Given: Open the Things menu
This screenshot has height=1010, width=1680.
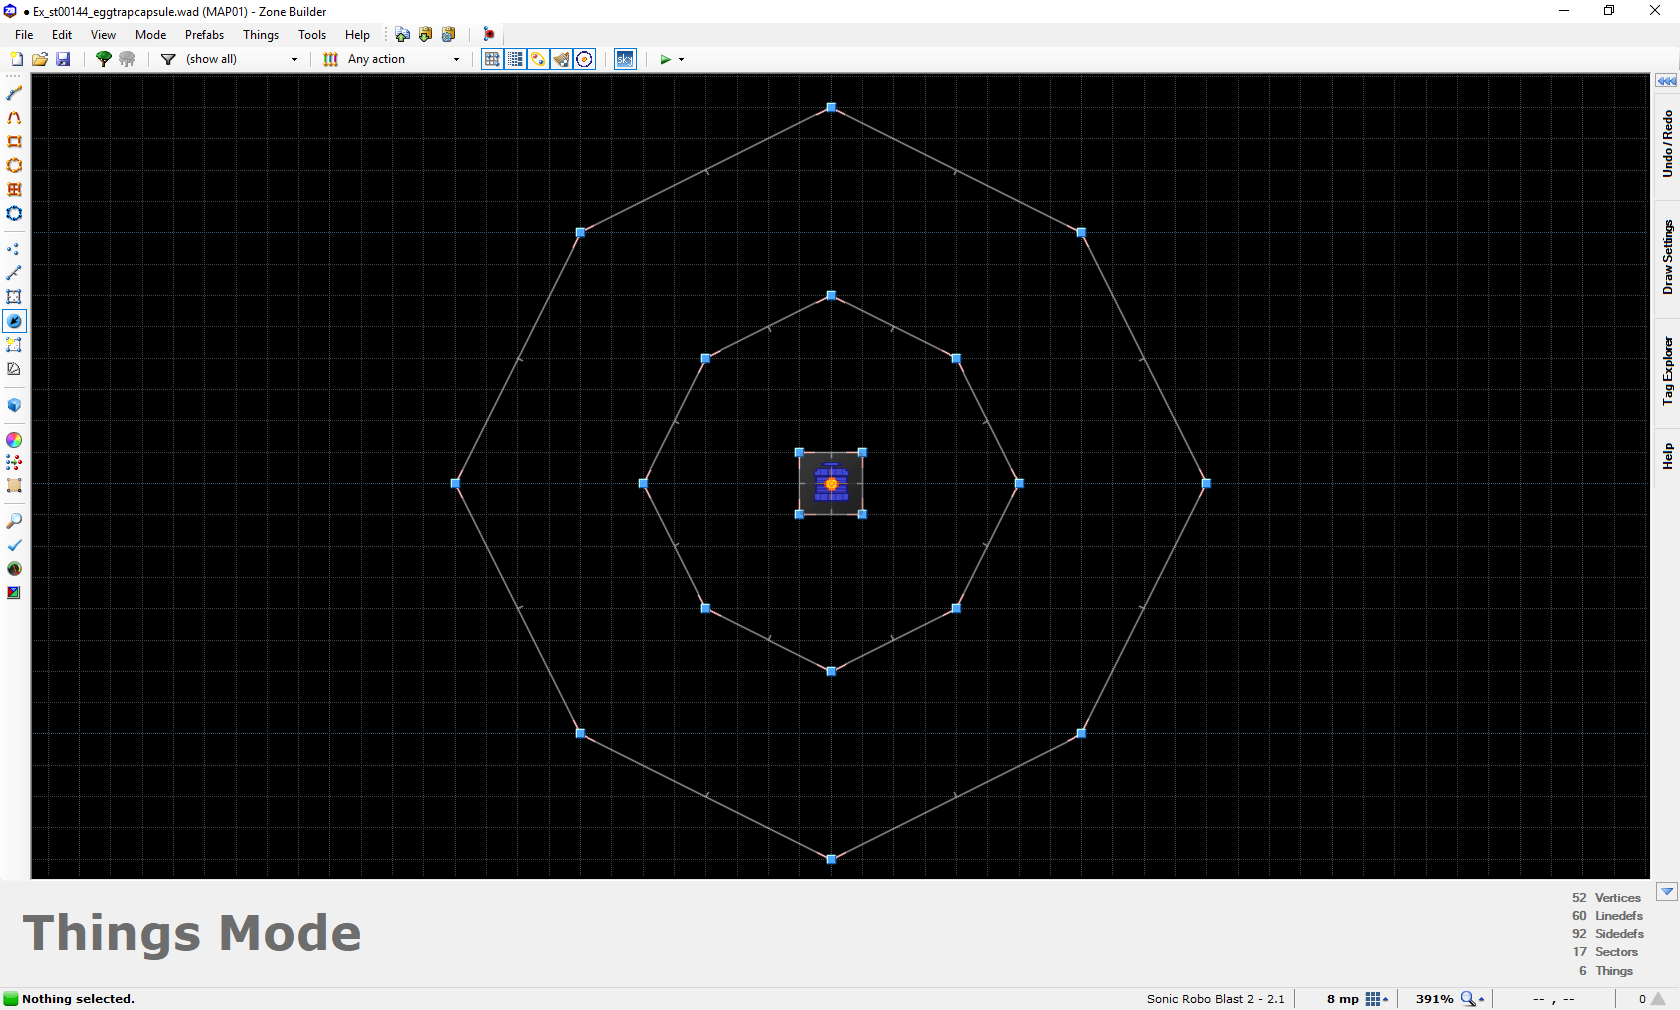Looking at the screenshot, I should [261, 35].
